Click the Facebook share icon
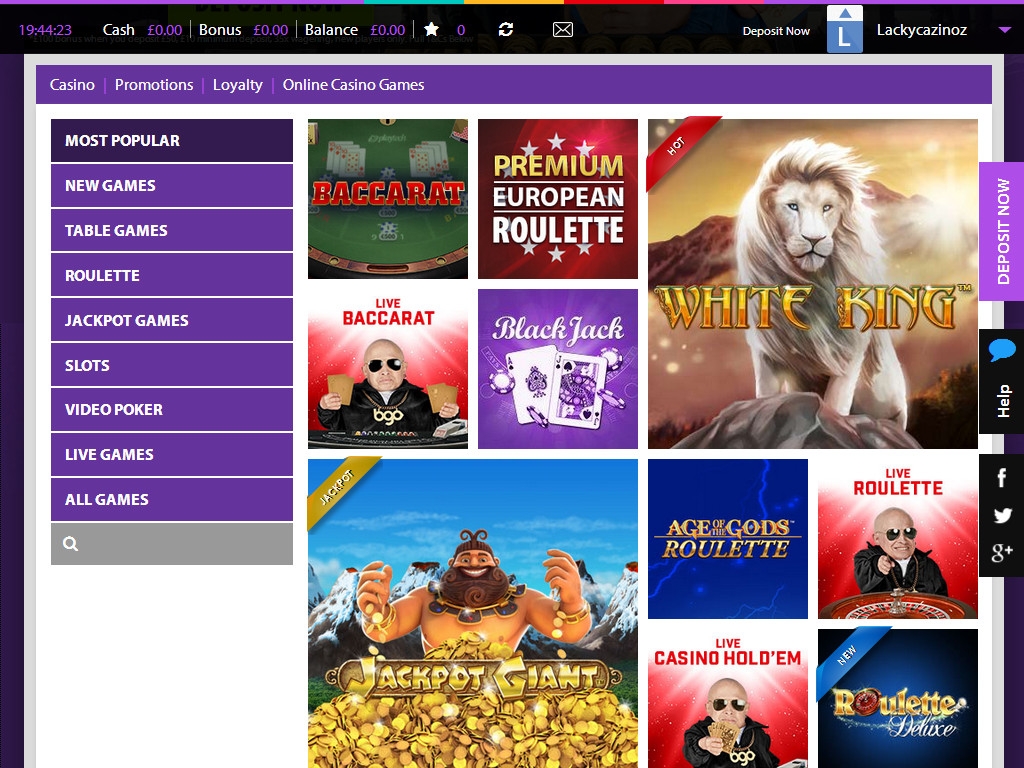This screenshot has height=768, width=1024. coord(1001,479)
